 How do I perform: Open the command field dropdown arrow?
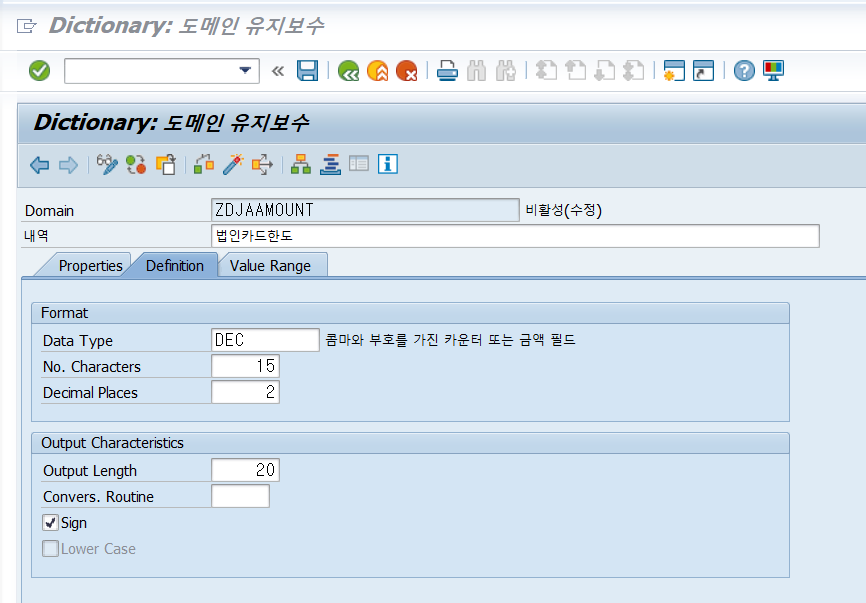point(245,71)
